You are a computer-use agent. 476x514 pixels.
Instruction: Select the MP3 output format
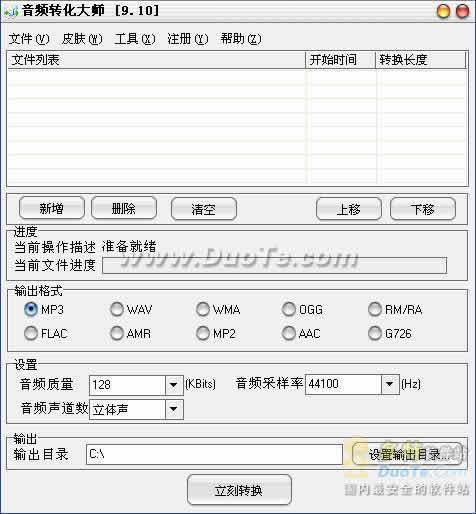point(31,309)
